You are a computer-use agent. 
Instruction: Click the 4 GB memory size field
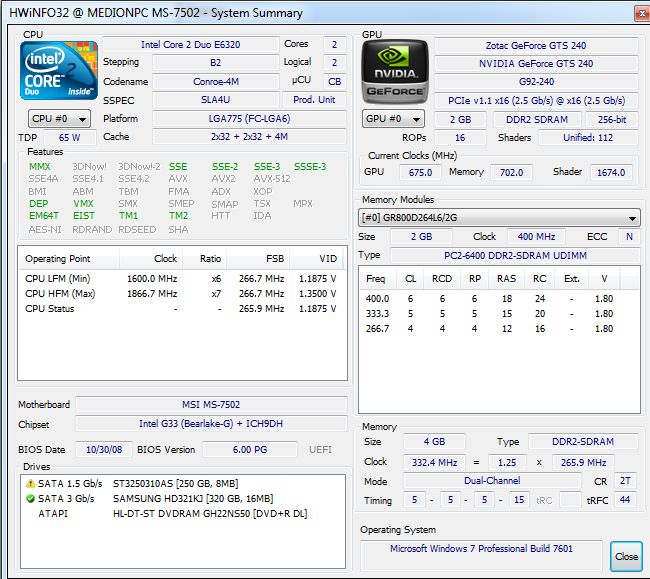pyautogui.click(x=434, y=442)
